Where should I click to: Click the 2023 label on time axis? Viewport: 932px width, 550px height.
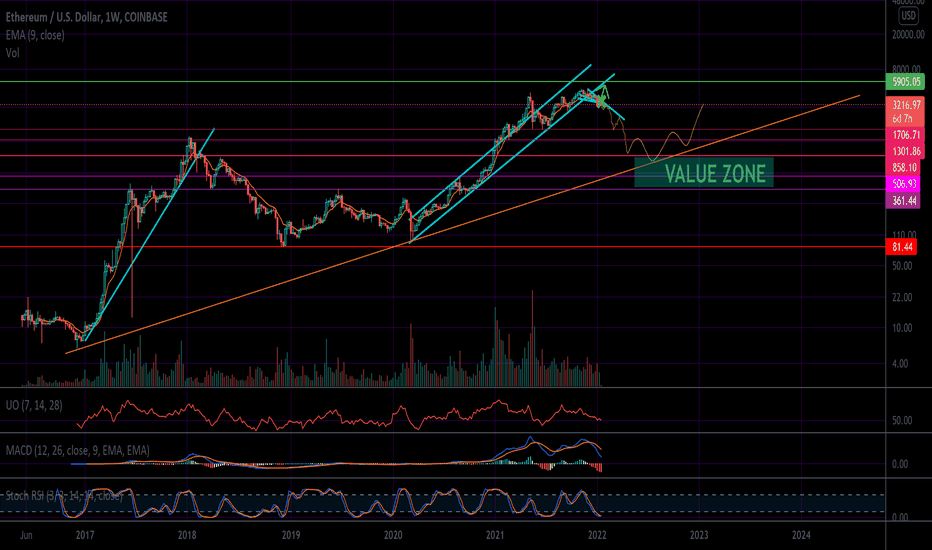pyautogui.click(x=699, y=535)
